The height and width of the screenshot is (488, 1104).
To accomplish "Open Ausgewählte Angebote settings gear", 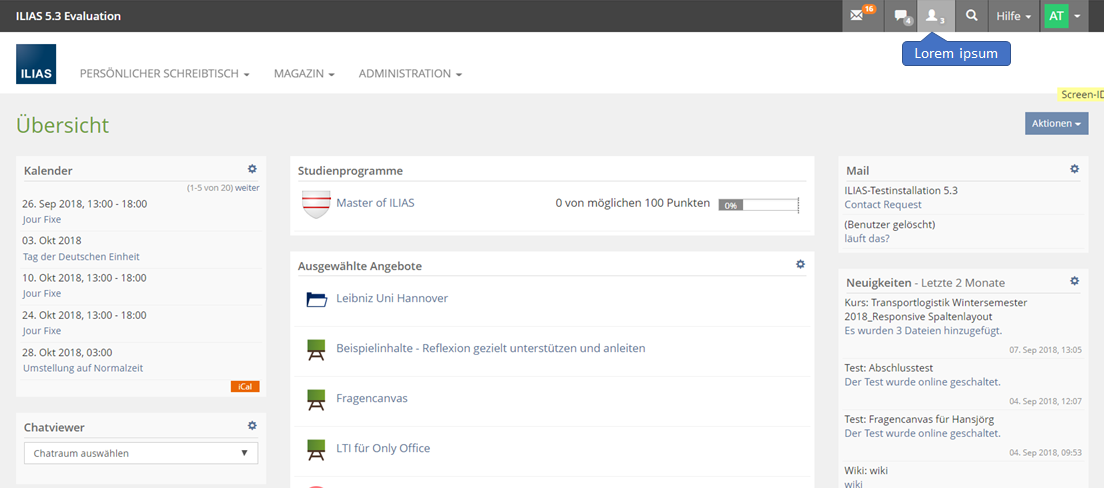I will tap(800, 264).
